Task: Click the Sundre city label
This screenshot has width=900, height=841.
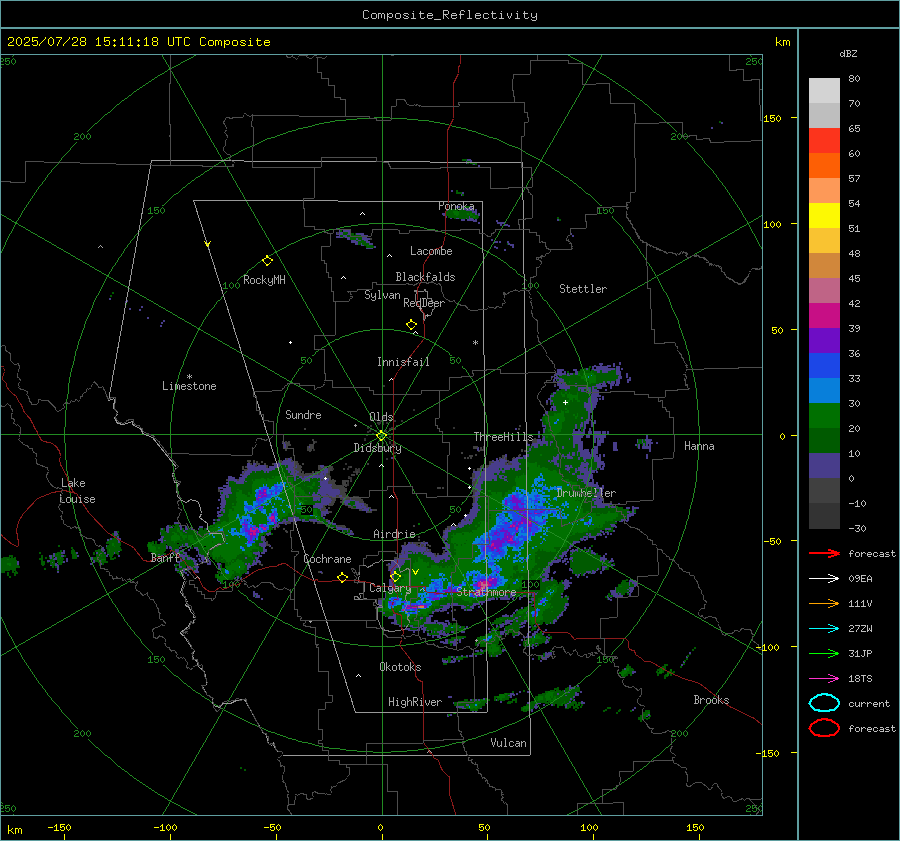Action: pyautogui.click(x=303, y=415)
